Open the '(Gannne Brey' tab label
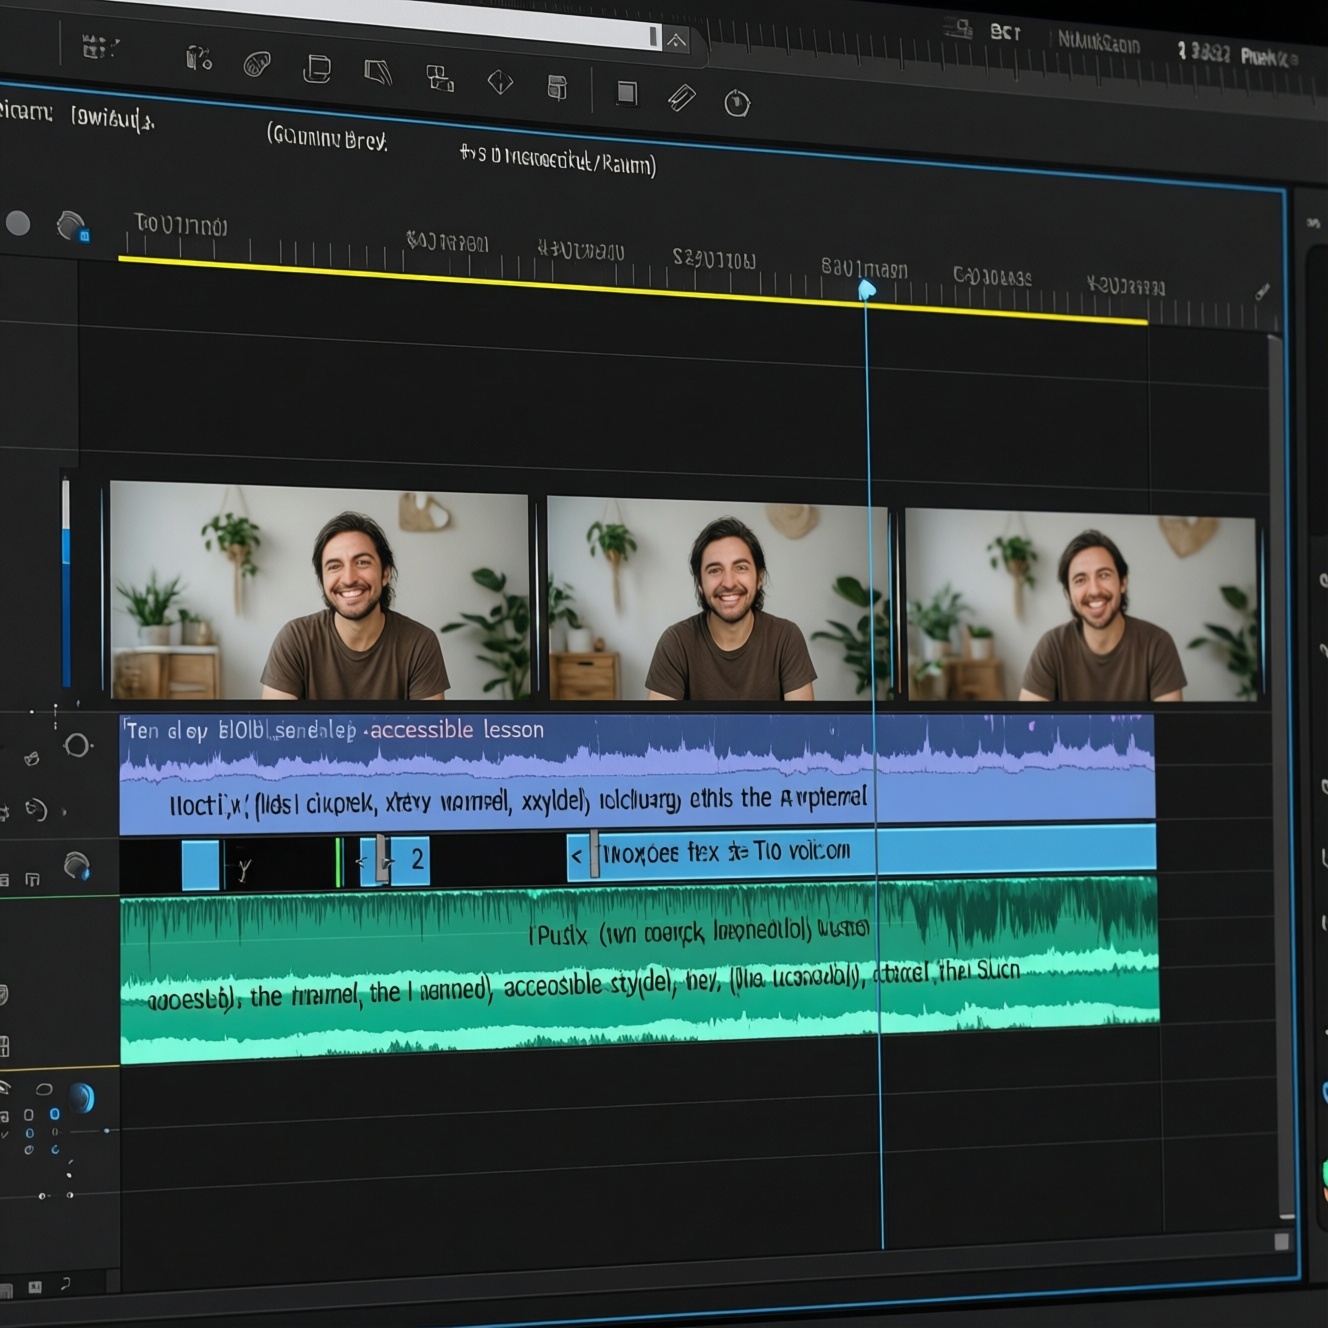 [327, 137]
